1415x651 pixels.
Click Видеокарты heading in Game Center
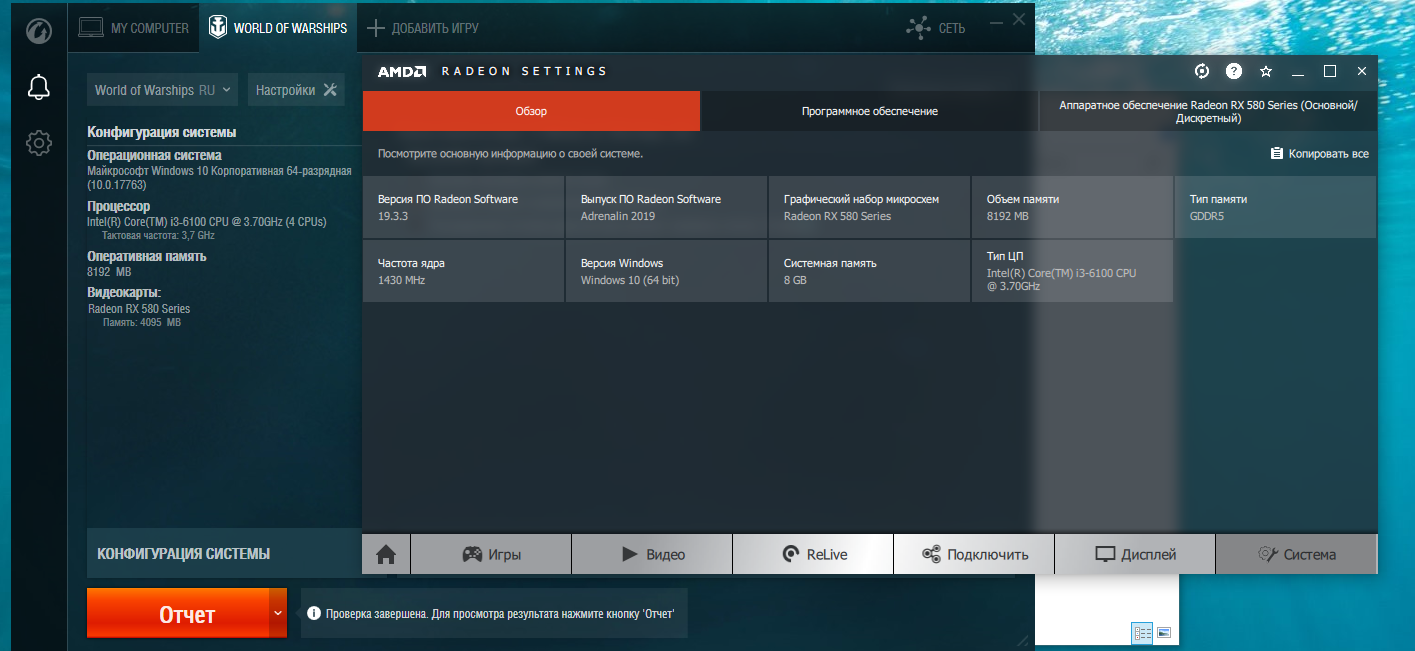[x=124, y=292]
